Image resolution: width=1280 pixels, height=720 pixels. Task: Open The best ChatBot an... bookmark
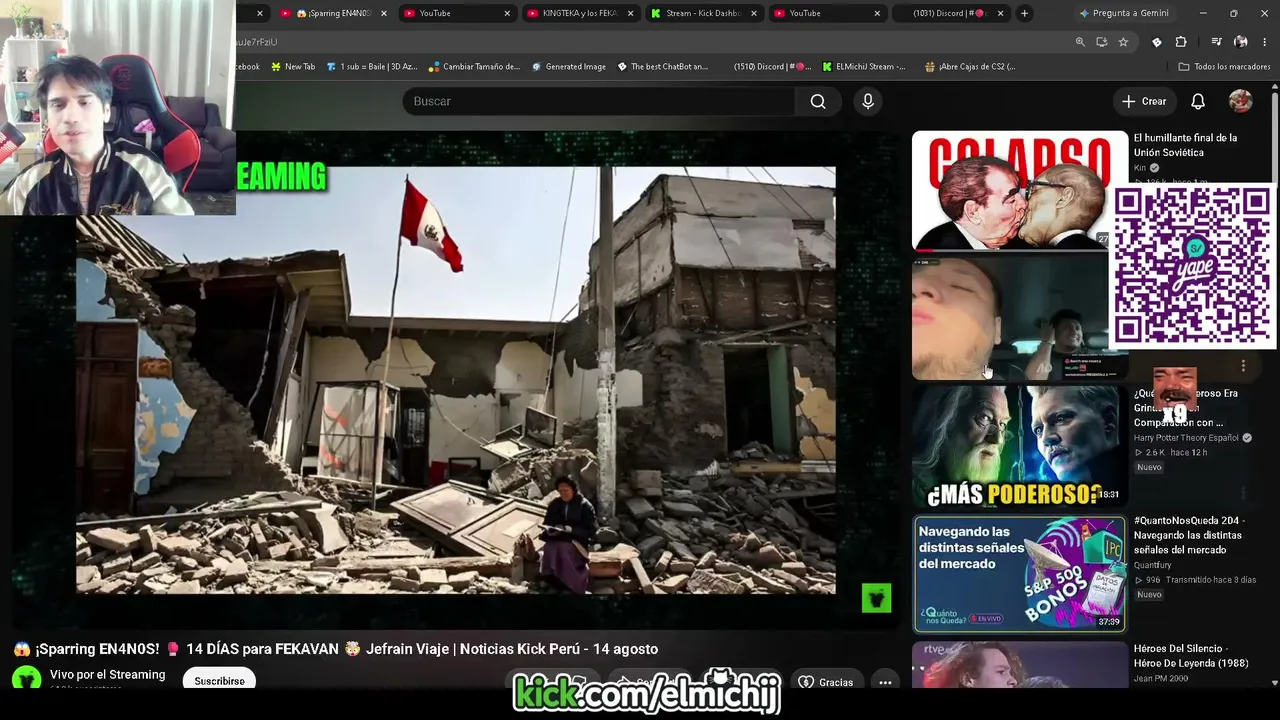(663, 67)
